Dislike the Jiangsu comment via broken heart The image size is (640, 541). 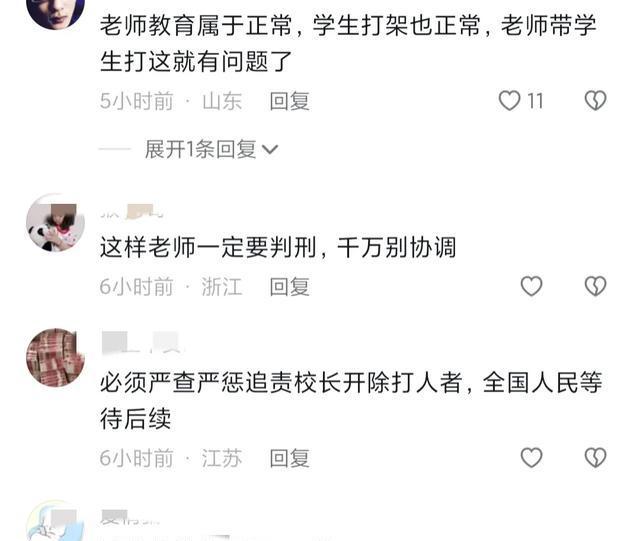coord(596,457)
